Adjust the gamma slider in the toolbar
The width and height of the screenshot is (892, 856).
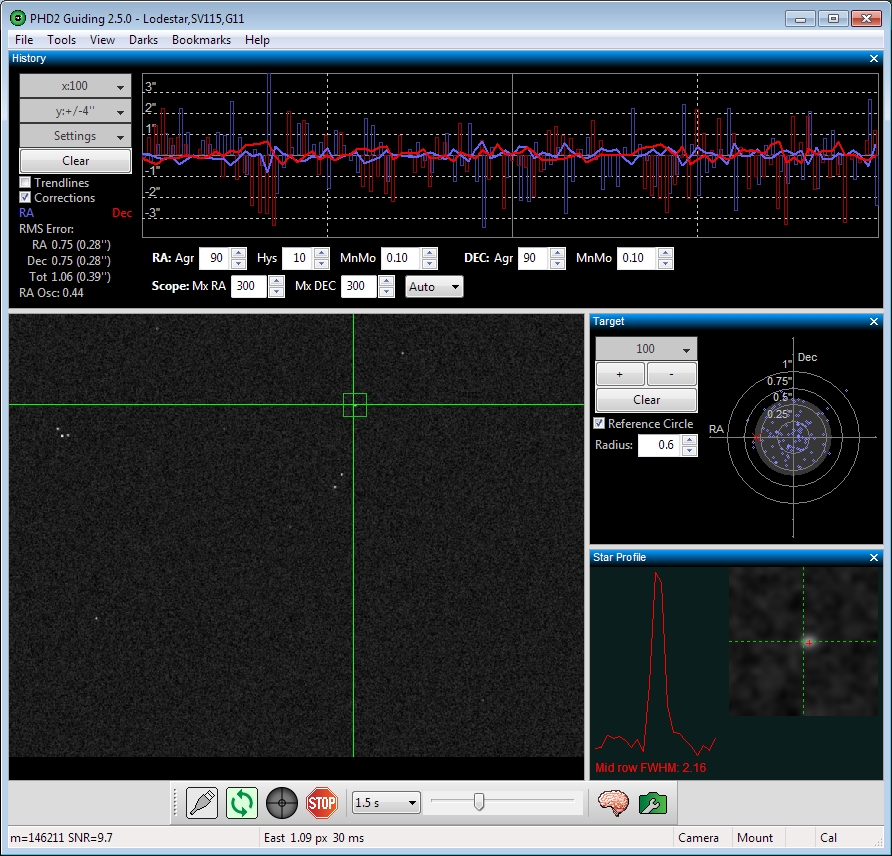(x=479, y=801)
